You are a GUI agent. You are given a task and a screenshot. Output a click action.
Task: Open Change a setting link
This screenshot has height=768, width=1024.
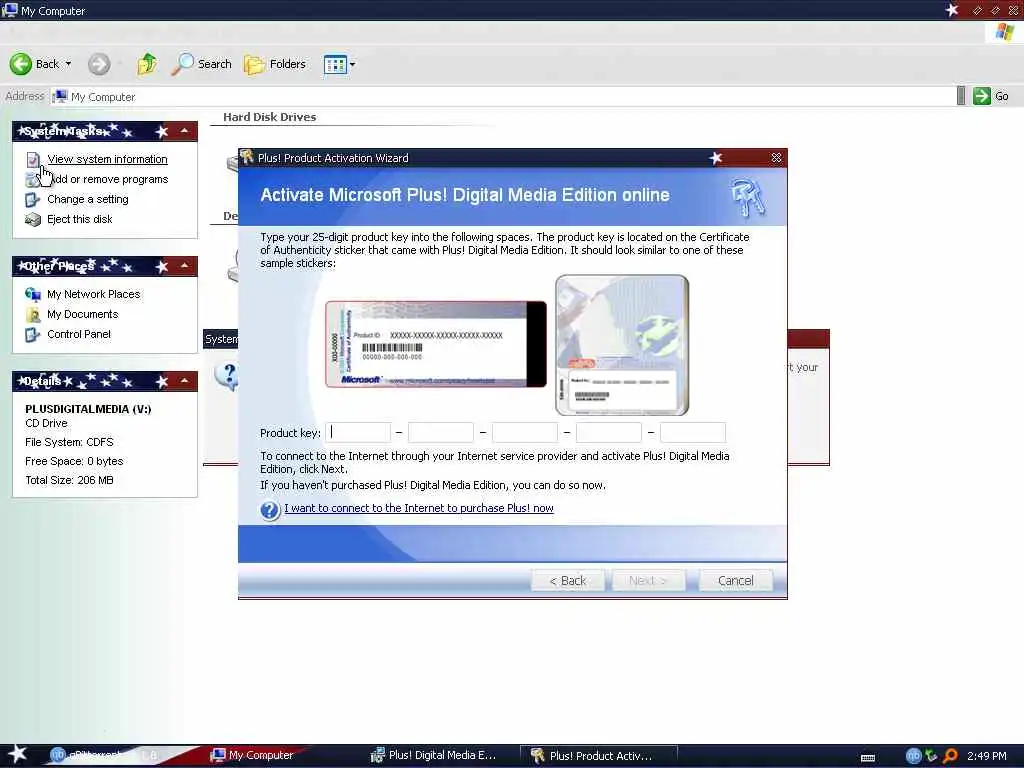click(88, 199)
